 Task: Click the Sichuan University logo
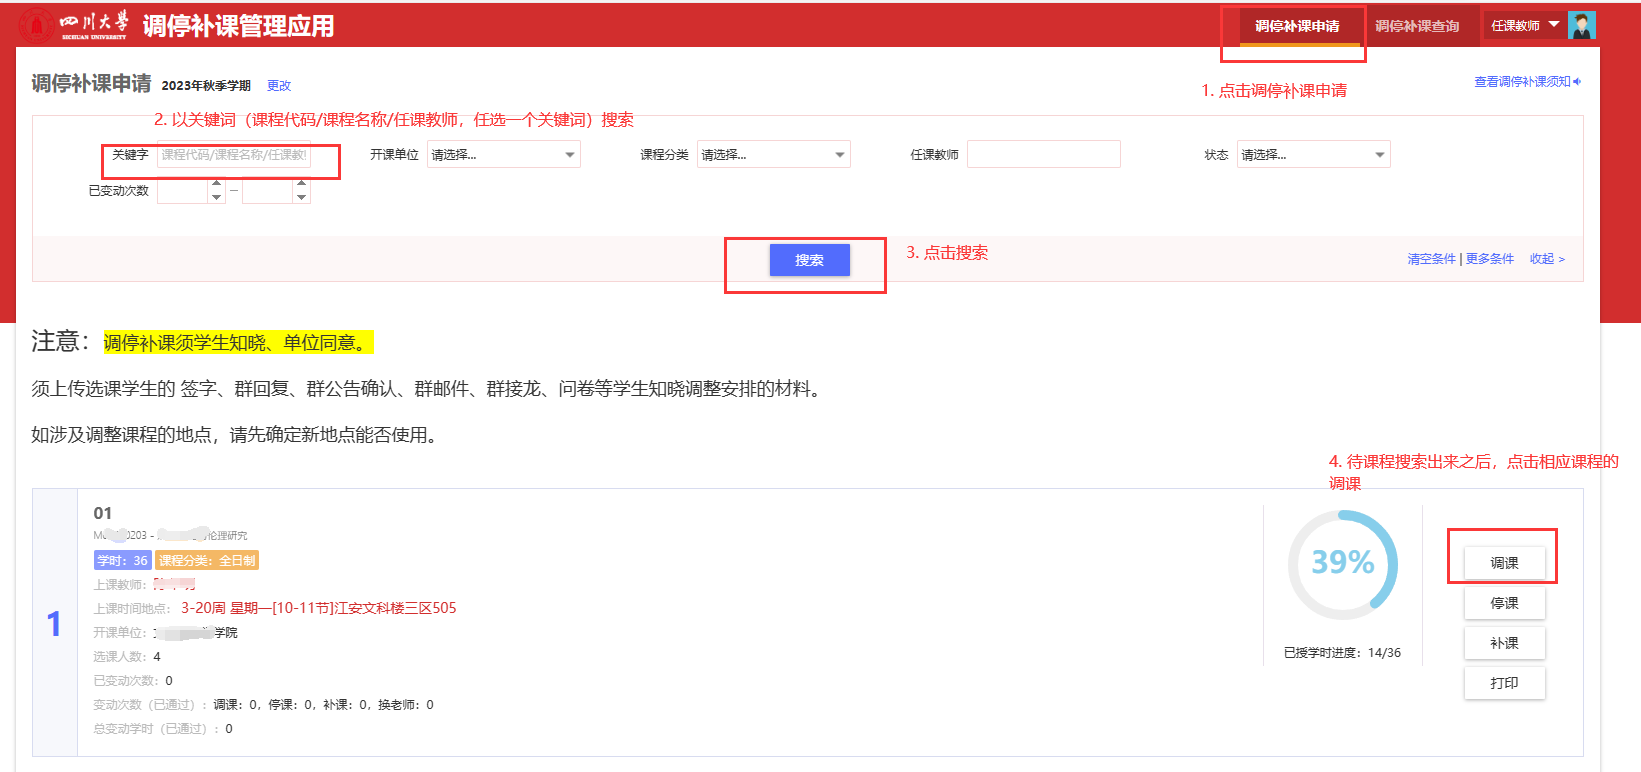[74, 25]
